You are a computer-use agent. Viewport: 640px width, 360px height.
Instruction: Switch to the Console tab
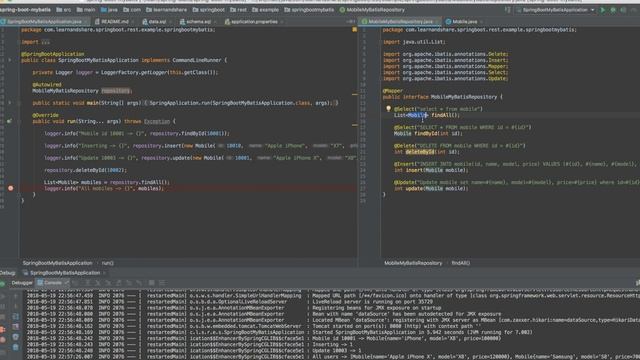tap(52, 283)
